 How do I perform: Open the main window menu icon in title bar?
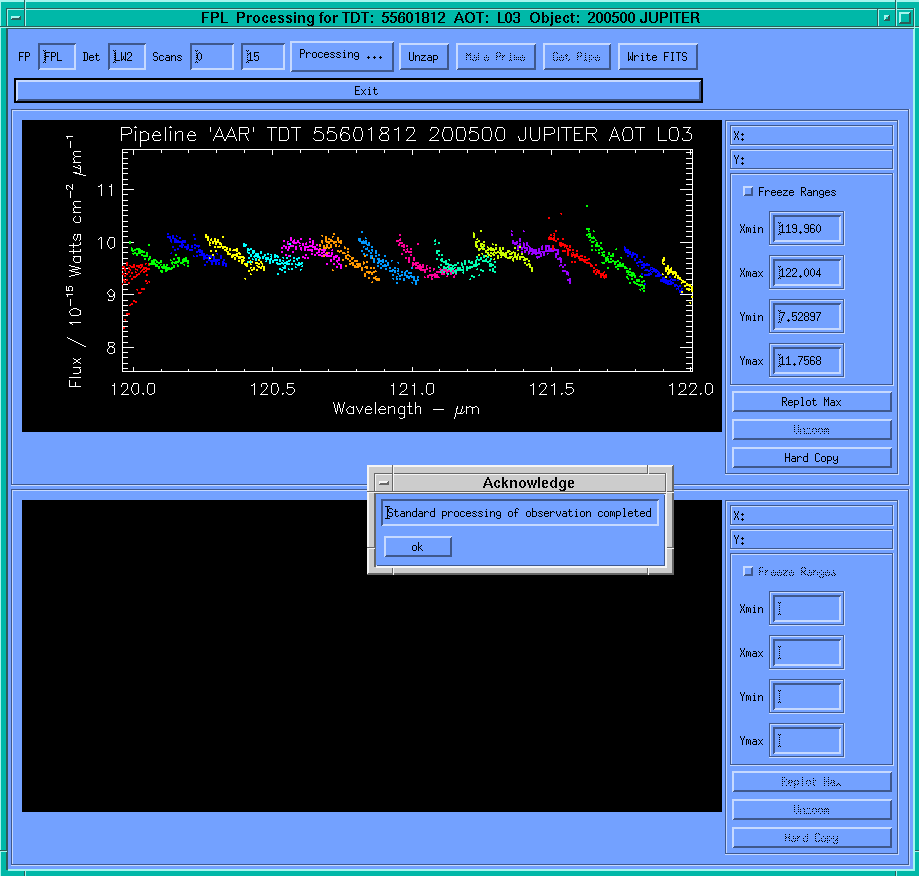point(14,17)
